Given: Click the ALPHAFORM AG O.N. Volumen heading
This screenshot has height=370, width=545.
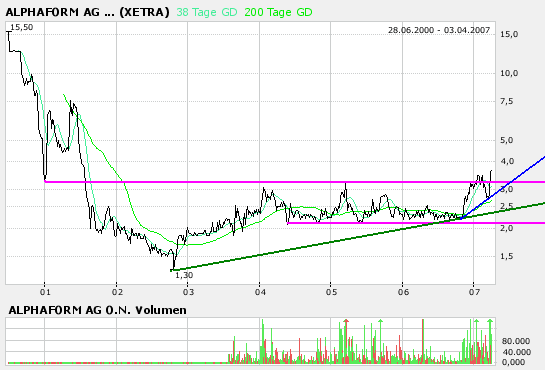Looking at the screenshot, I should point(97,310).
